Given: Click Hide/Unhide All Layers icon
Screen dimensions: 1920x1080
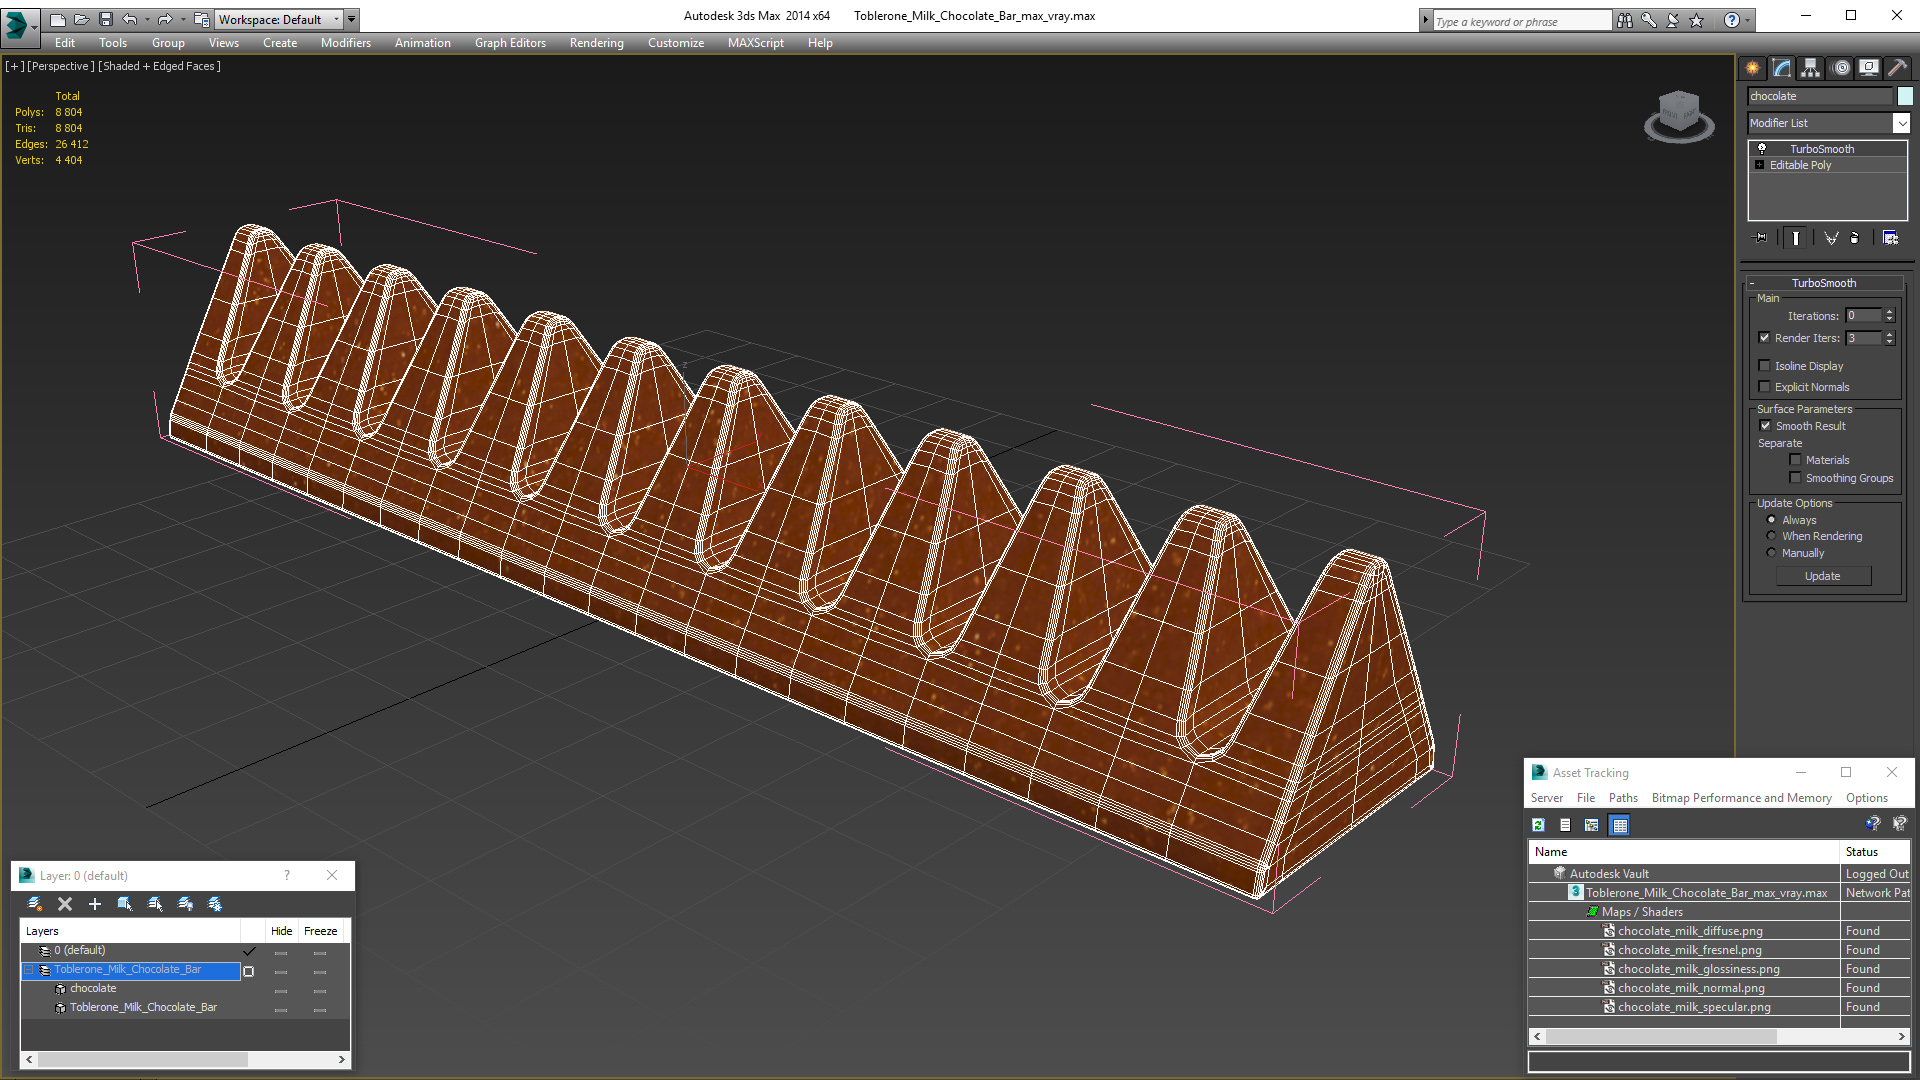Looking at the screenshot, I should [185, 904].
